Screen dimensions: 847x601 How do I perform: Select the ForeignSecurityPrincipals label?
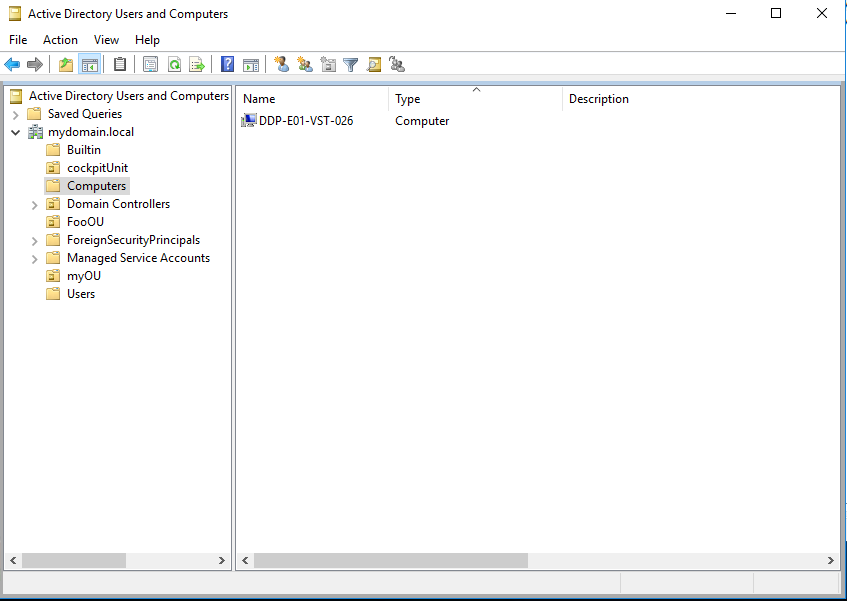coord(133,240)
